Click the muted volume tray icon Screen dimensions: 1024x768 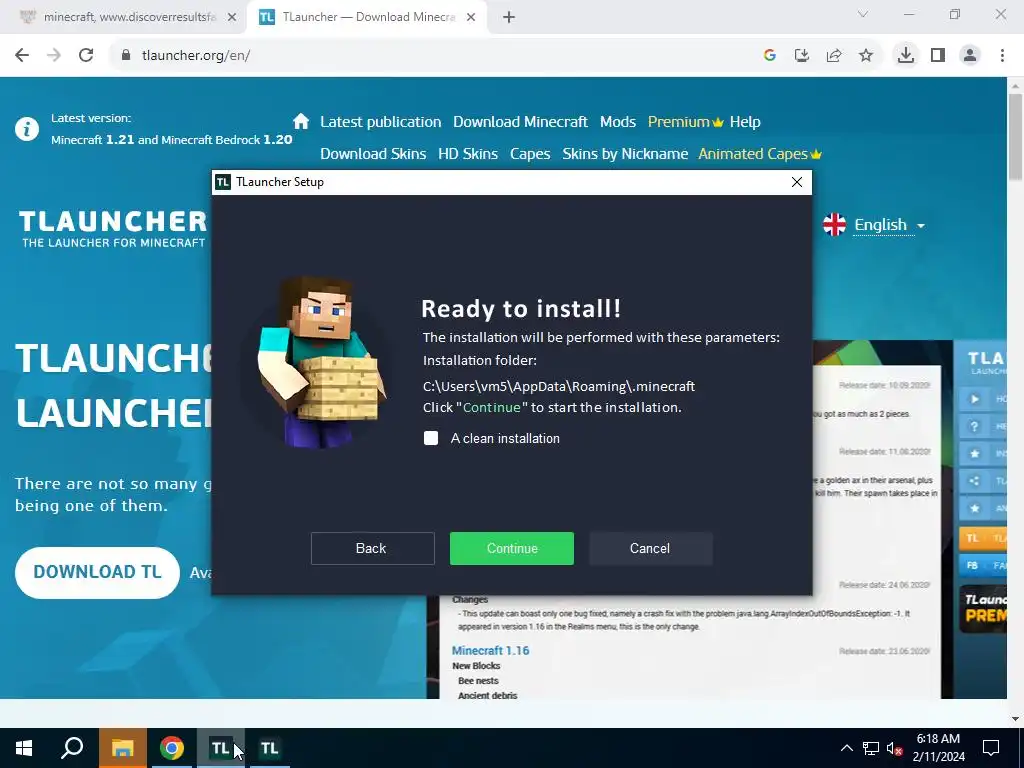pos(895,748)
